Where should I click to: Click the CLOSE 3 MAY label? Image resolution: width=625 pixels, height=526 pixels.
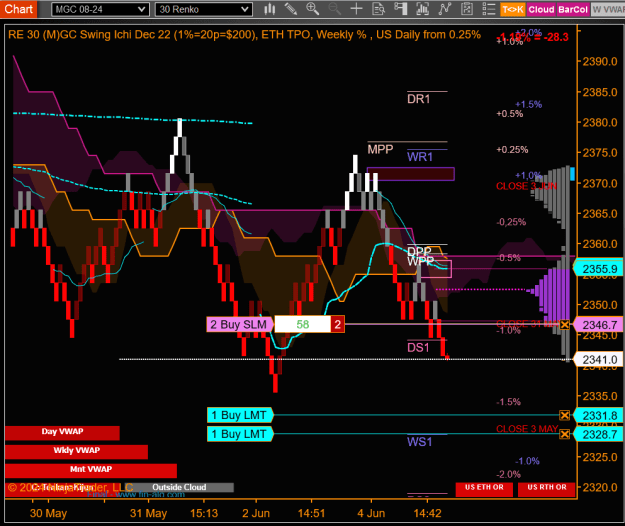(527, 429)
